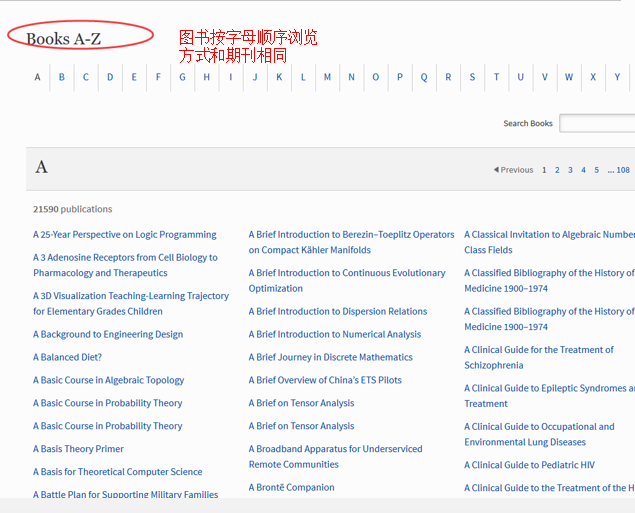Viewport: 635px width, 513px height.
Task: Open A 25-Year Perspective on Logic Programming
Action: (125, 235)
